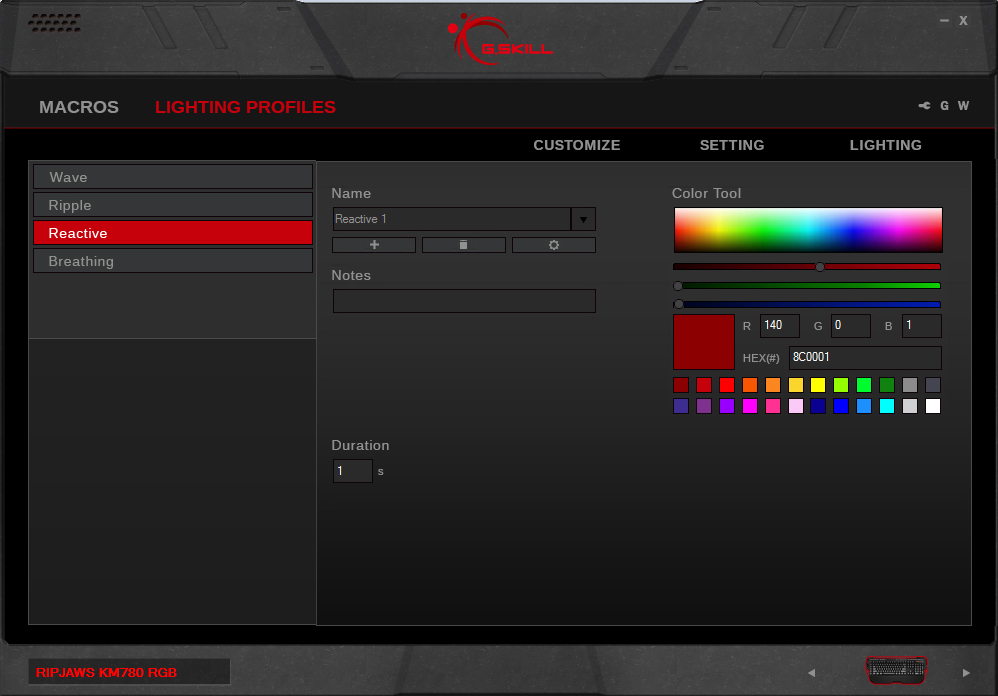
Task: Click the green channel slider
Action: click(806, 286)
